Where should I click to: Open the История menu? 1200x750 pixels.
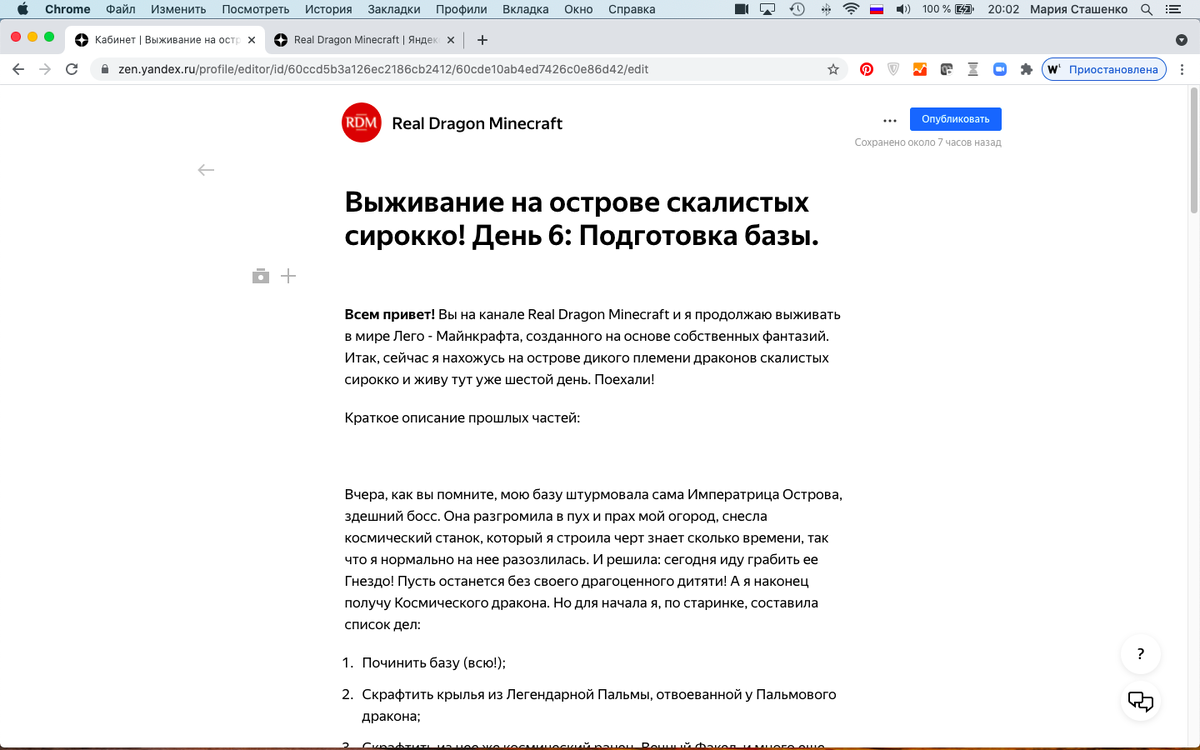(x=328, y=9)
